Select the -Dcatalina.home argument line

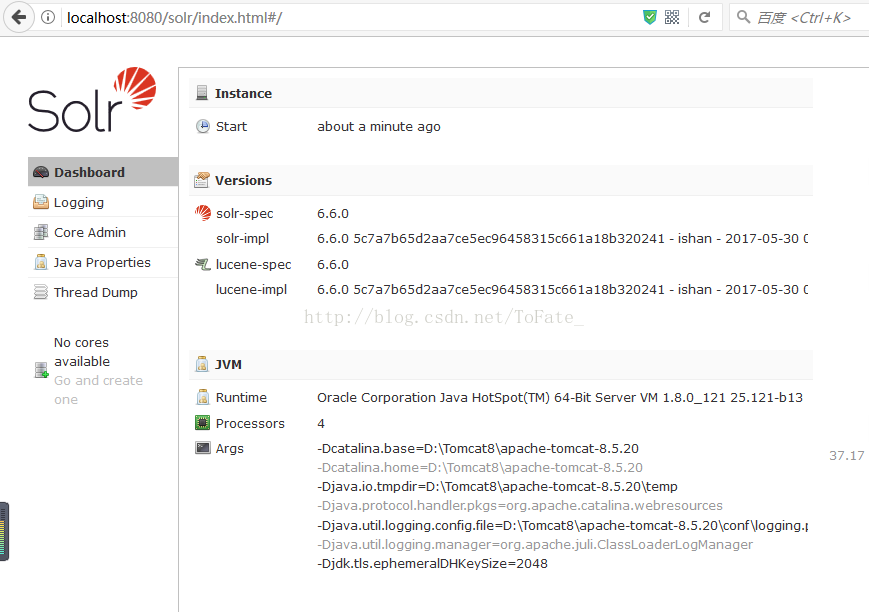pos(480,467)
